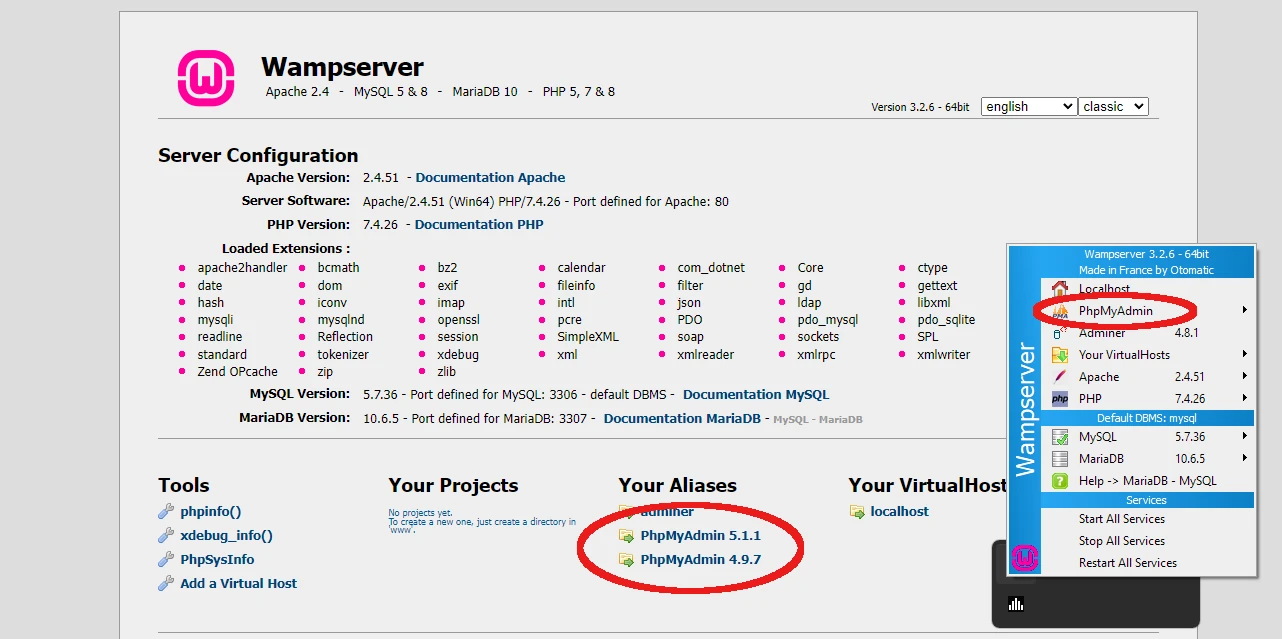1282x639 pixels.
Task: Click the MySQL database icon with green checkmark
Action: click(x=1060, y=437)
